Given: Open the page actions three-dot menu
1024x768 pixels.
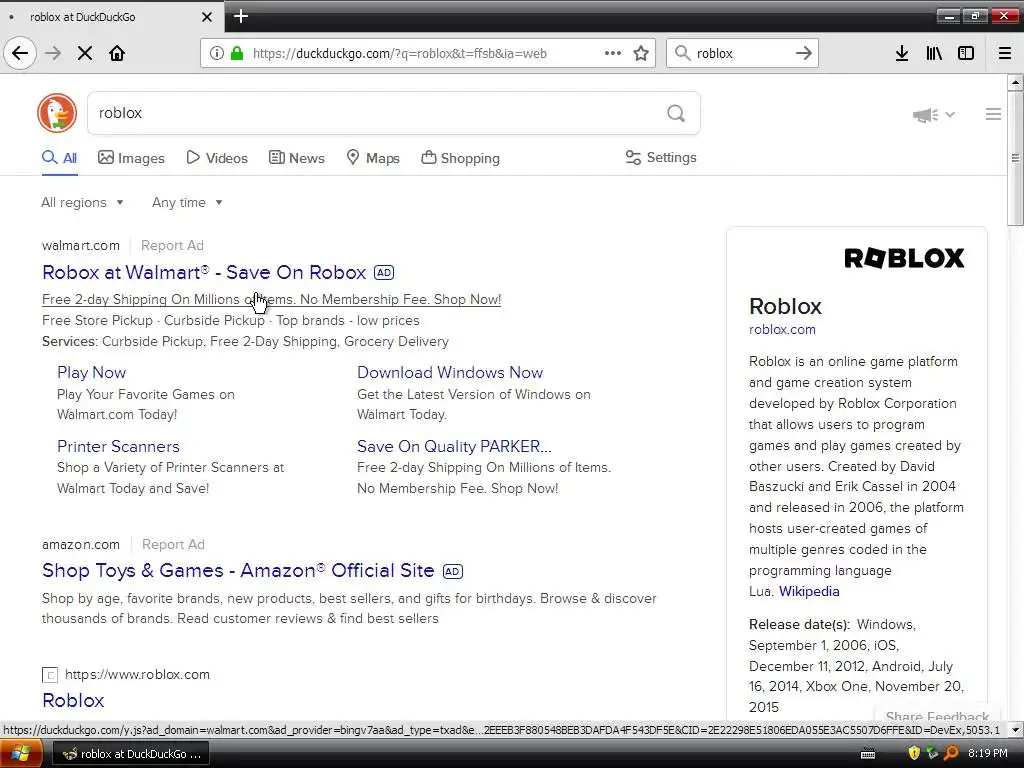Looking at the screenshot, I should [x=613, y=53].
